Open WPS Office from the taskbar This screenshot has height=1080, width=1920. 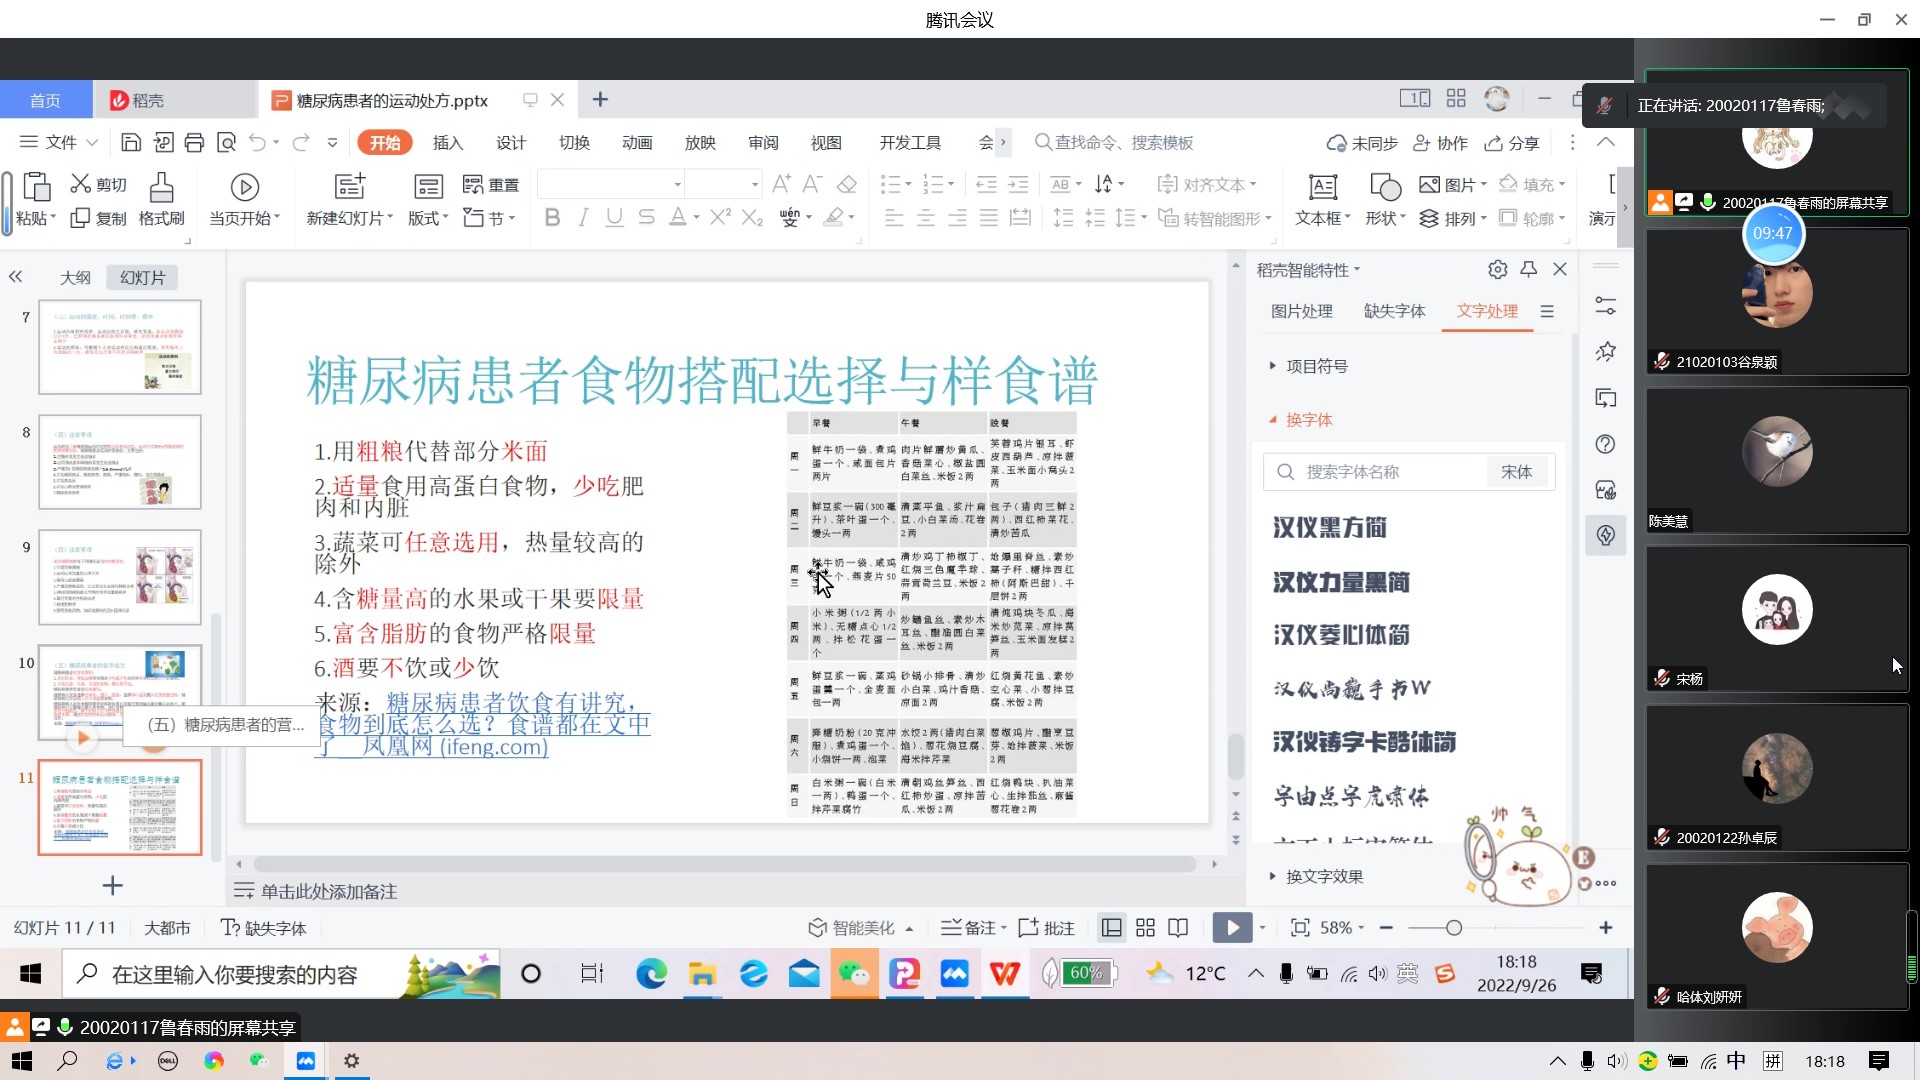[x=1004, y=973]
